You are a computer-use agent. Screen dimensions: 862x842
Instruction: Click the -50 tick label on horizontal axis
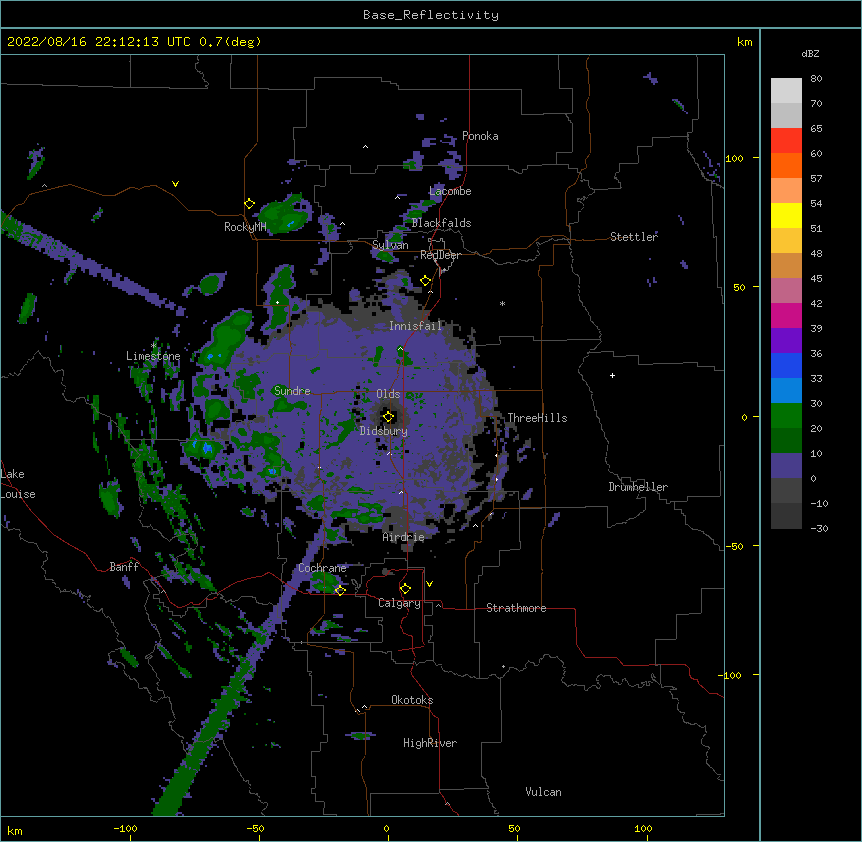(x=255, y=829)
